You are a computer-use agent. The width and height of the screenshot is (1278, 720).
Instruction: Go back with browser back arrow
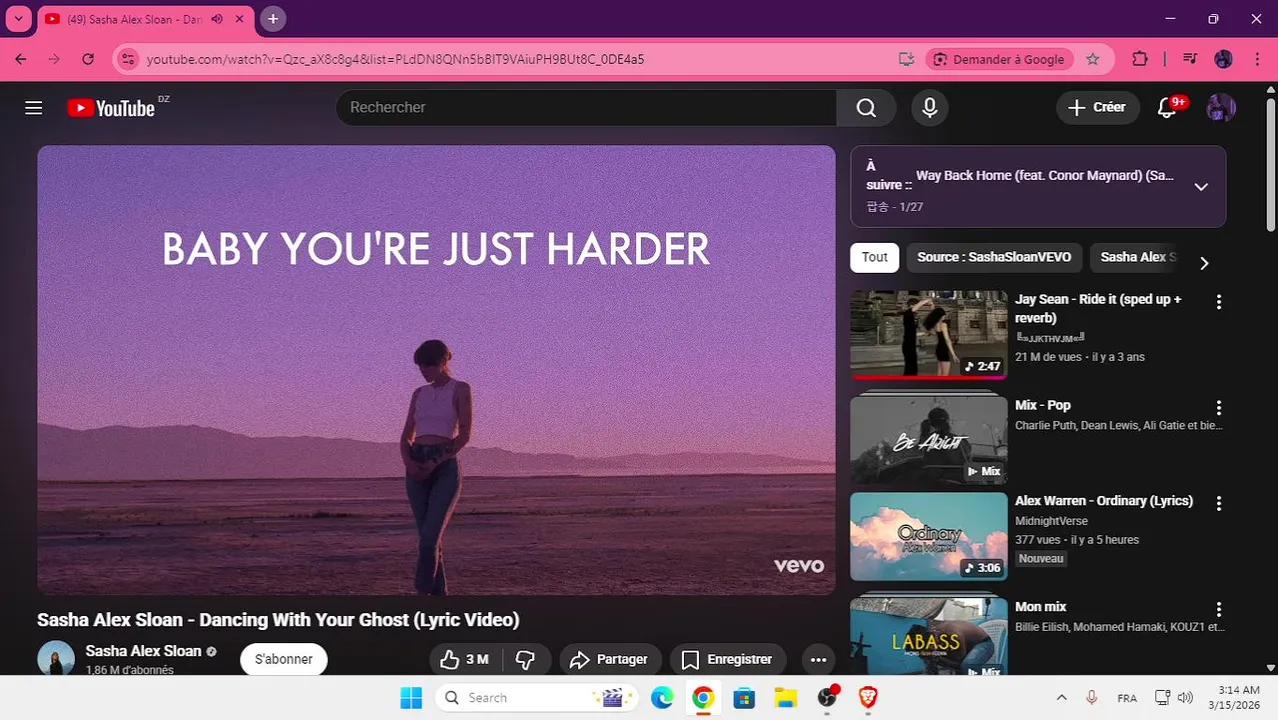[21, 59]
